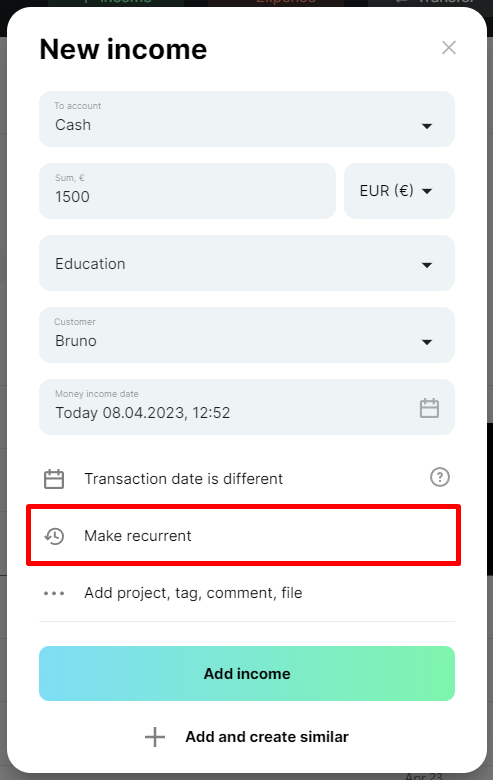Click the Add income button
Screen dimensions: 493x780
pyautogui.click(x=247, y=674)
